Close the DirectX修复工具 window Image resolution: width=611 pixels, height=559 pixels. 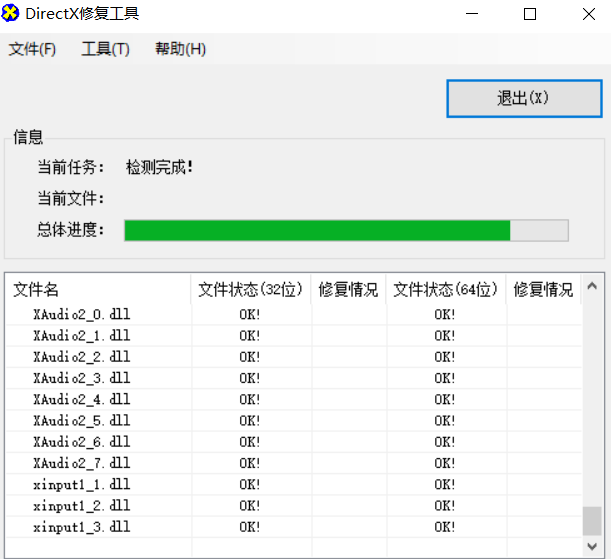tap(587, 14)
